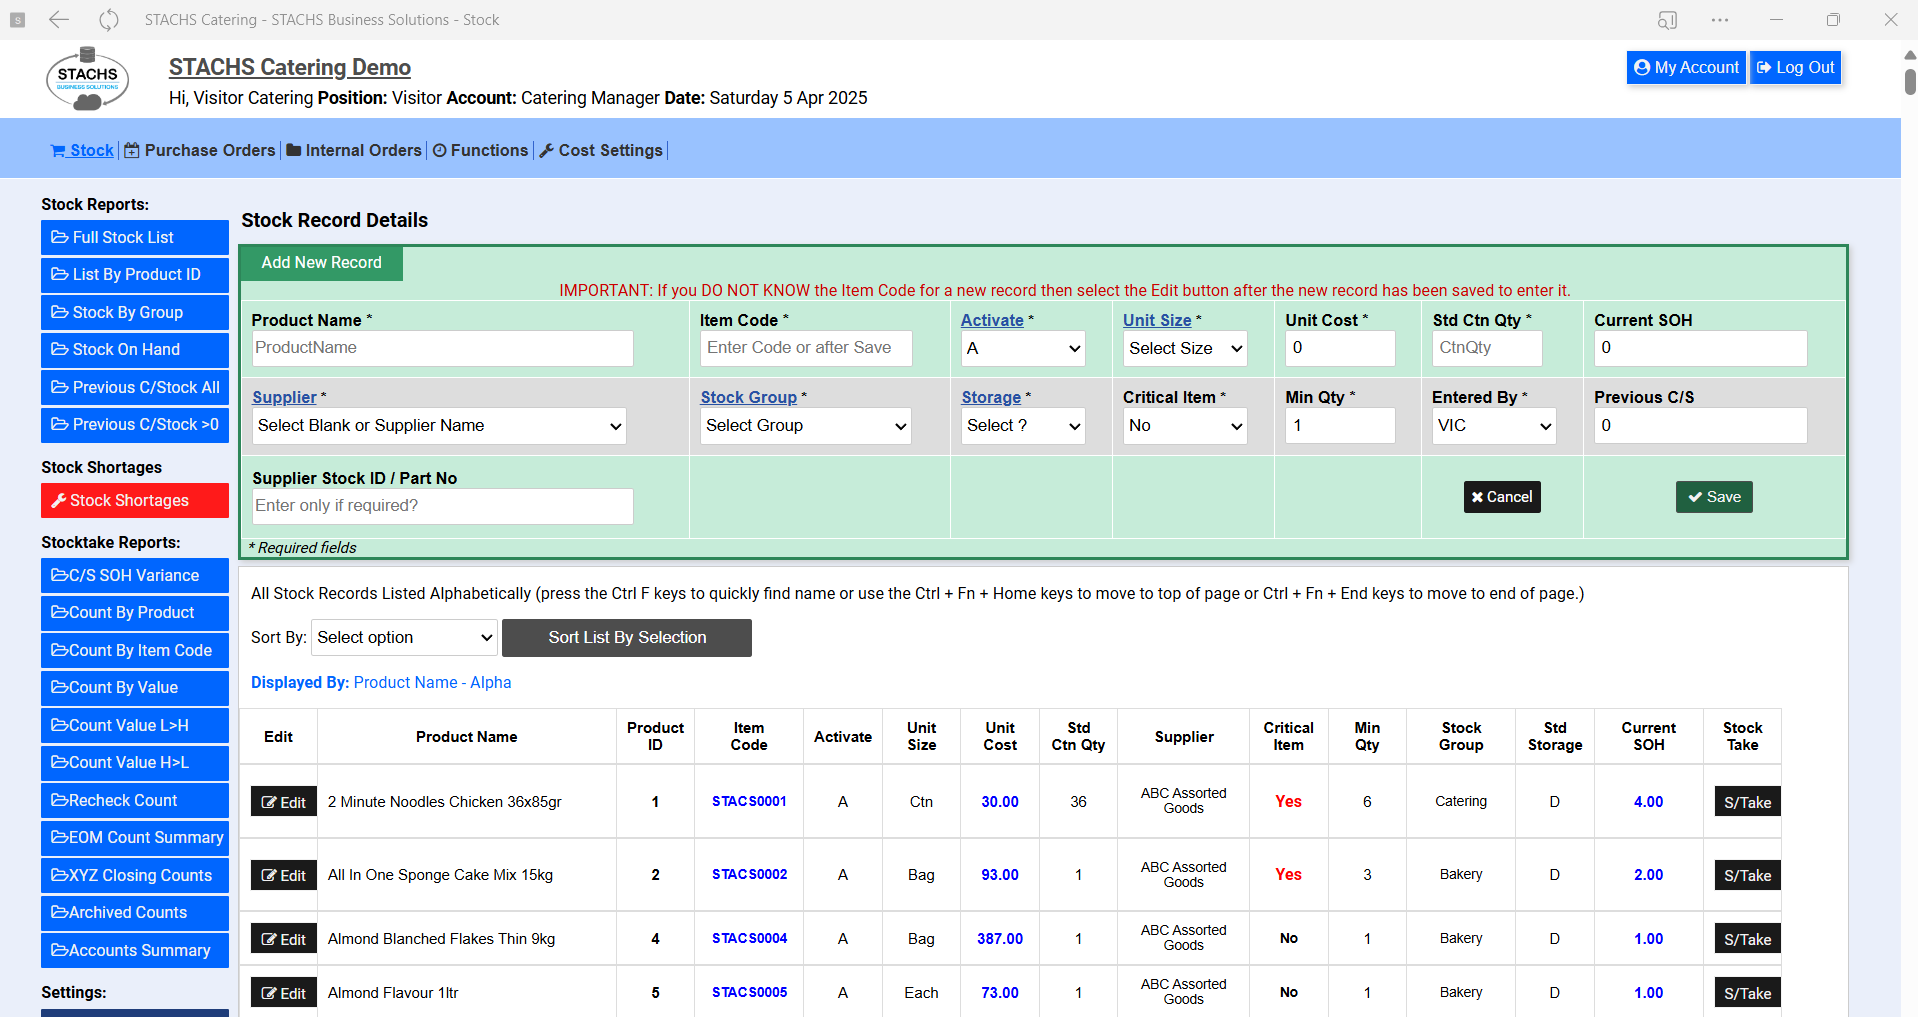Open Count By Item Code report
This screenshot has height=1017, width=1918.
coord(135,650)
